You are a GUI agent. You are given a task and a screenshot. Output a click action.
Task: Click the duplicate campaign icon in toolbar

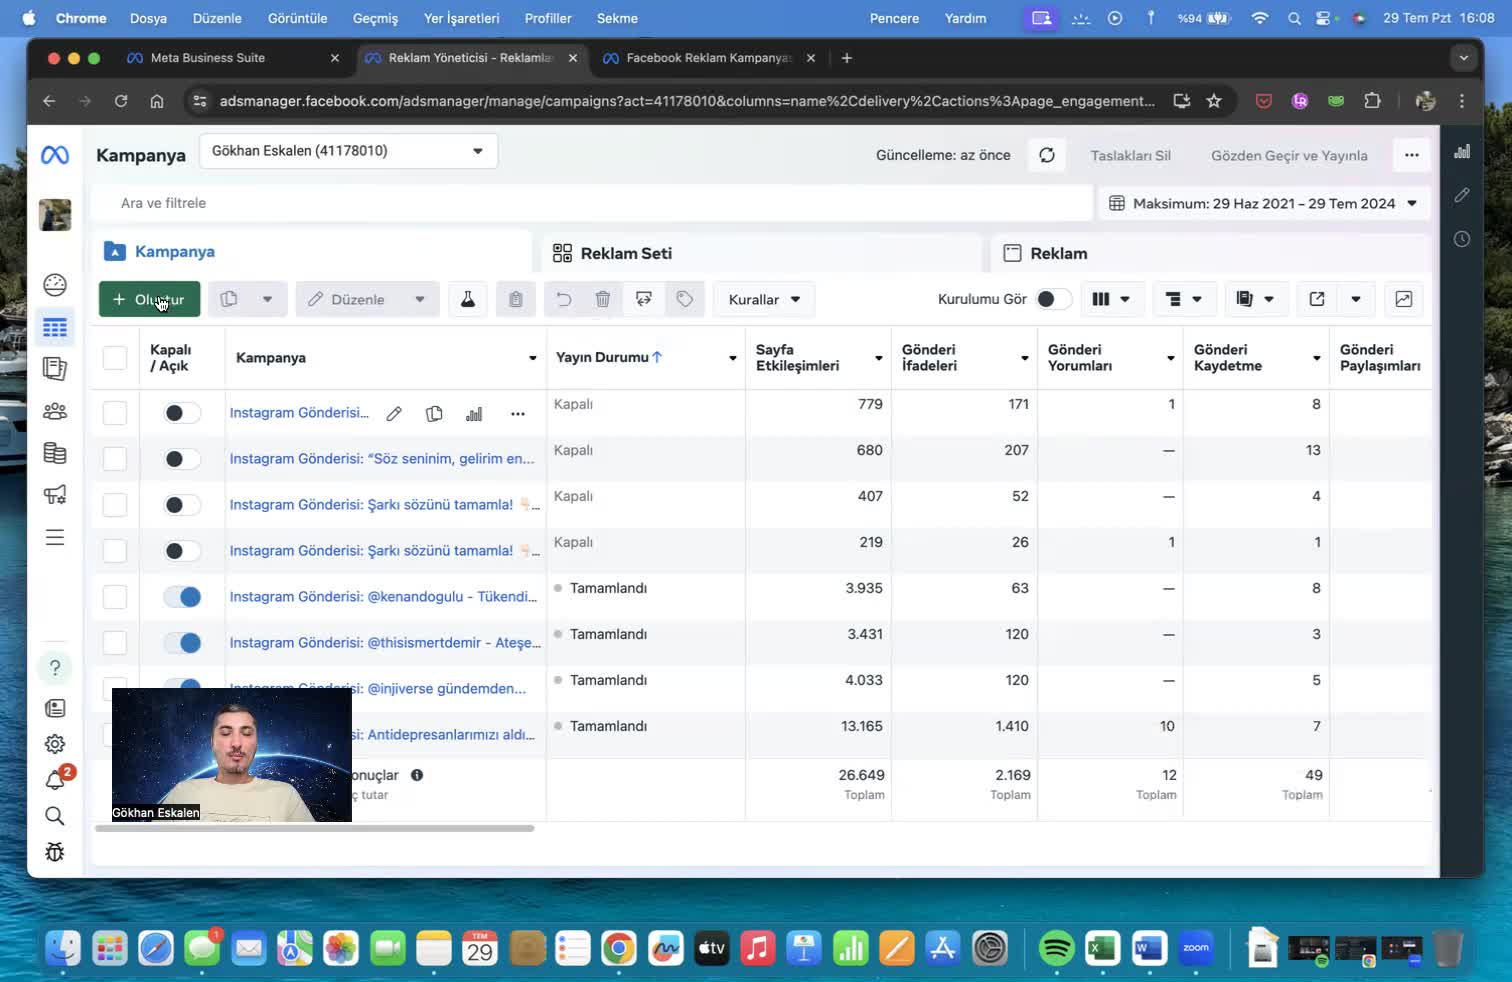229,299
